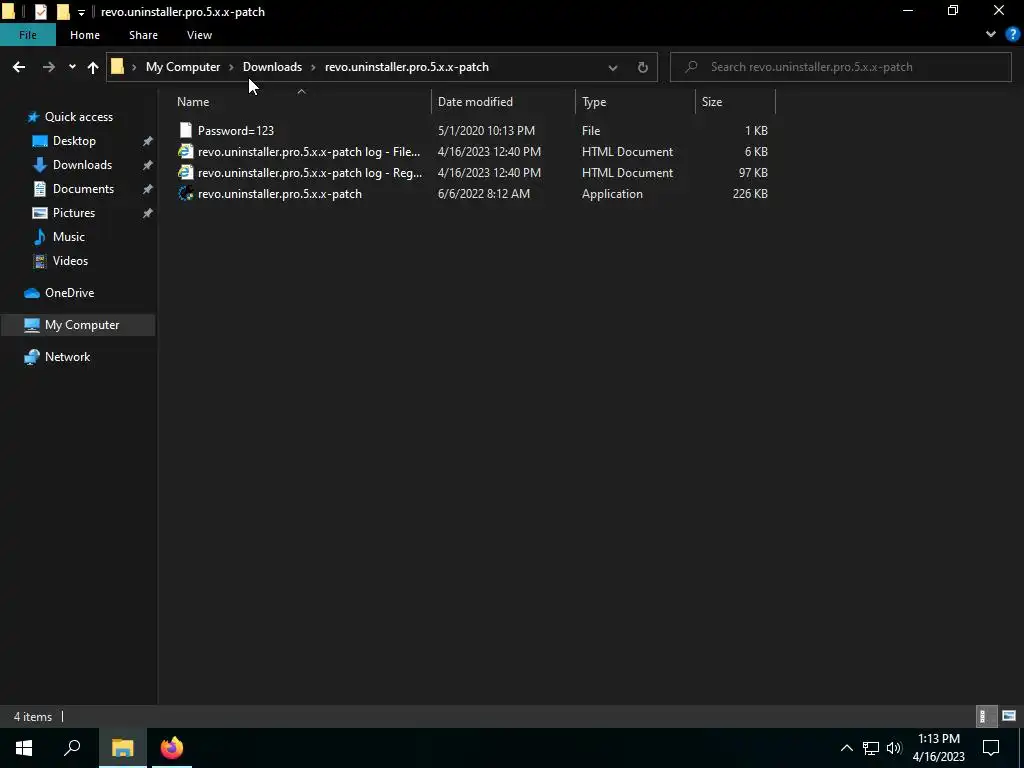Click My Computer in the address bar
Screen dimensions: 1024x768
(183, 67)
